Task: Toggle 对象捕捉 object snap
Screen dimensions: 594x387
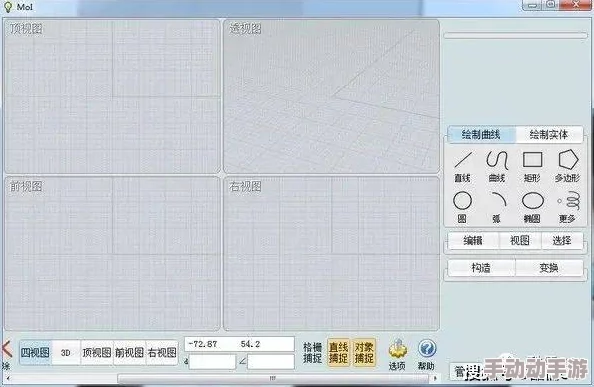Action: [x=364, y=353]
